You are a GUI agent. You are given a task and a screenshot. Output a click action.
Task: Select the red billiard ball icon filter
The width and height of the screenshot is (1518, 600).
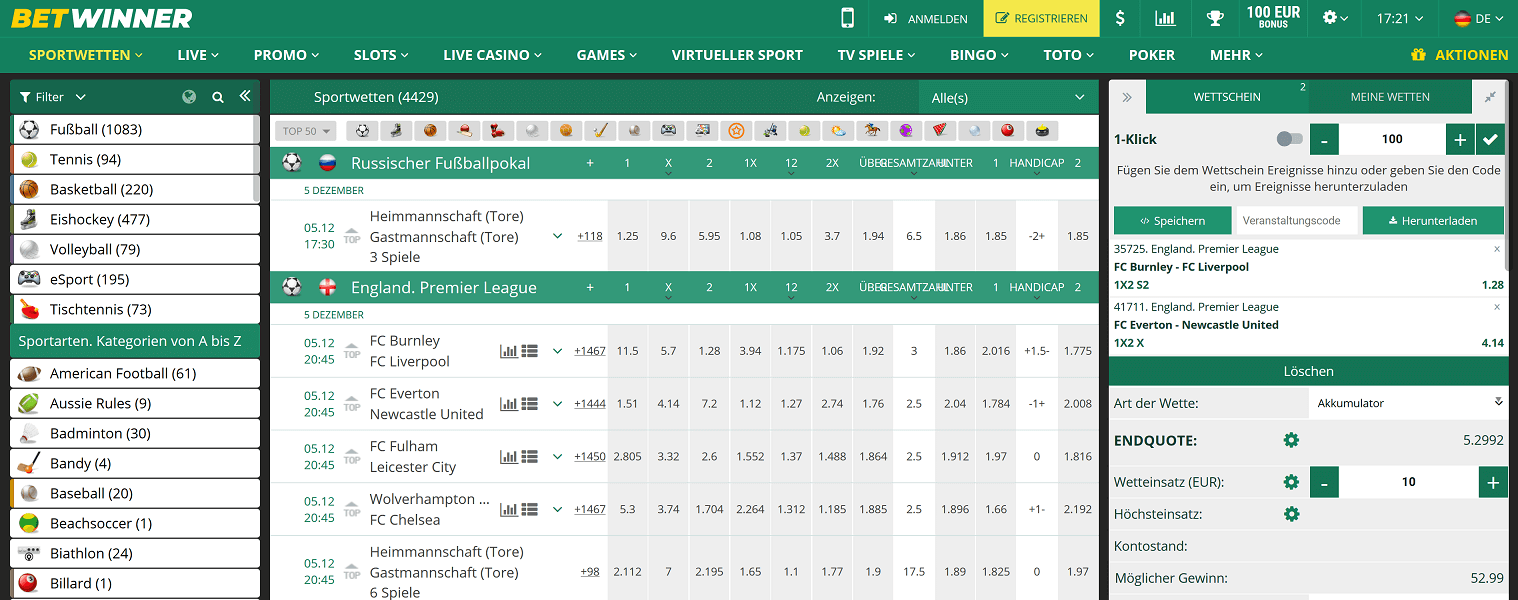1008,131
